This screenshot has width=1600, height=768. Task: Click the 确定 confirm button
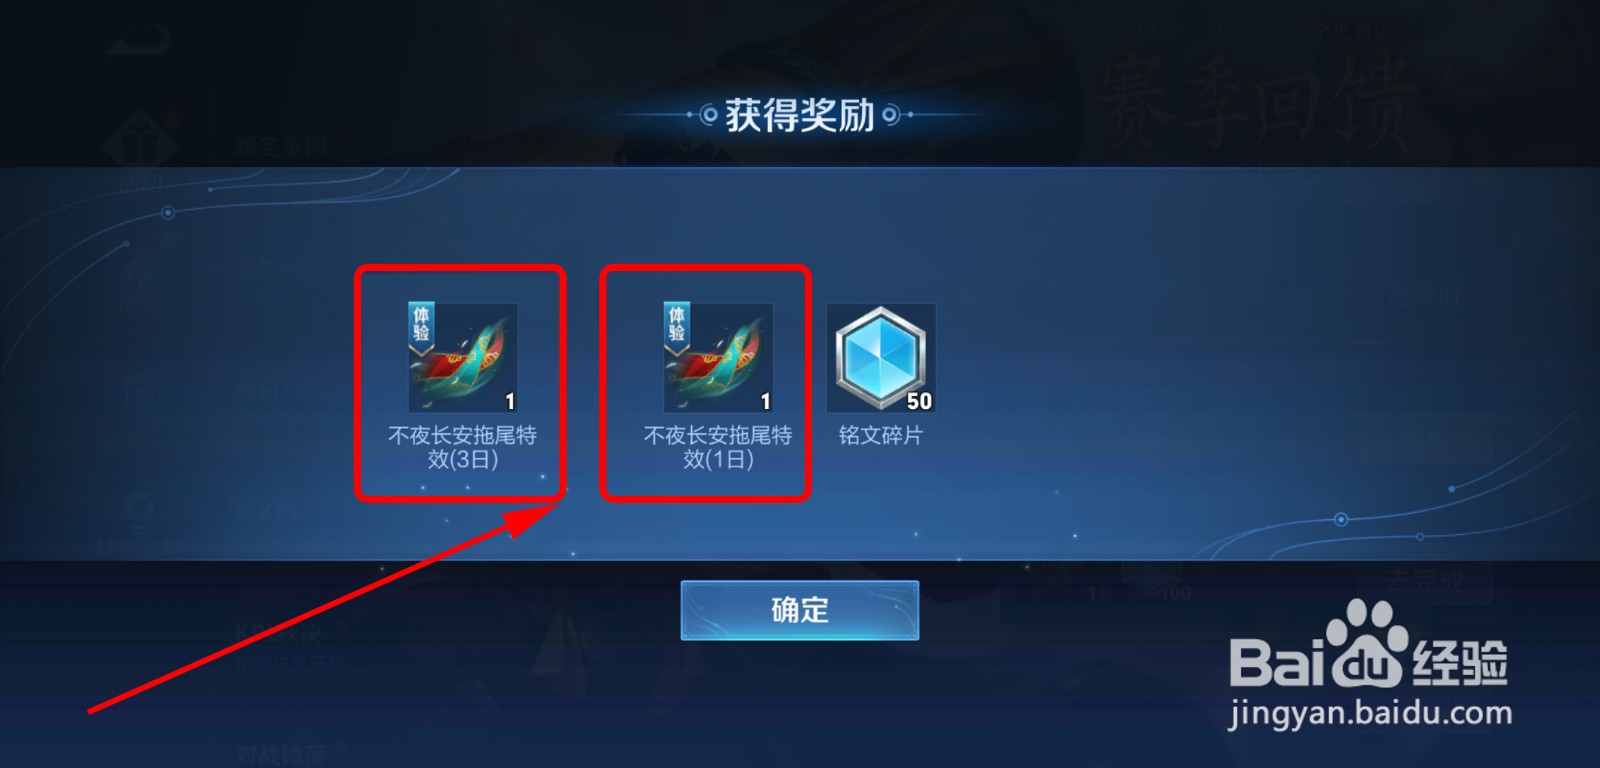click(800, 610)
